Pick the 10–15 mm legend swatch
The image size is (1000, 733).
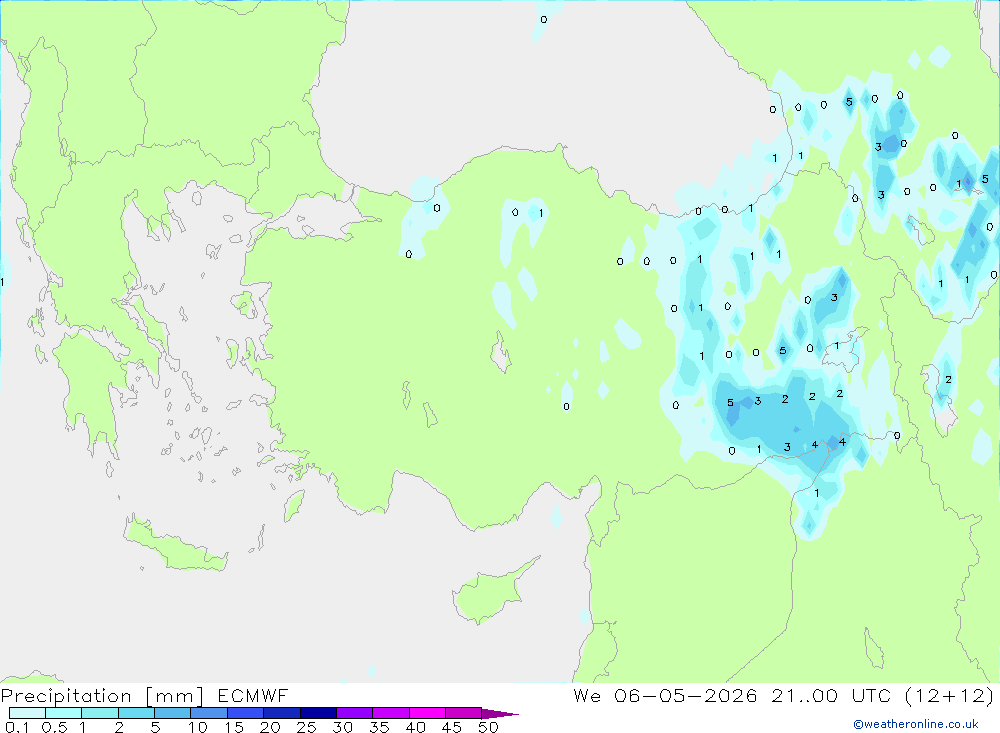coord(209,713)
